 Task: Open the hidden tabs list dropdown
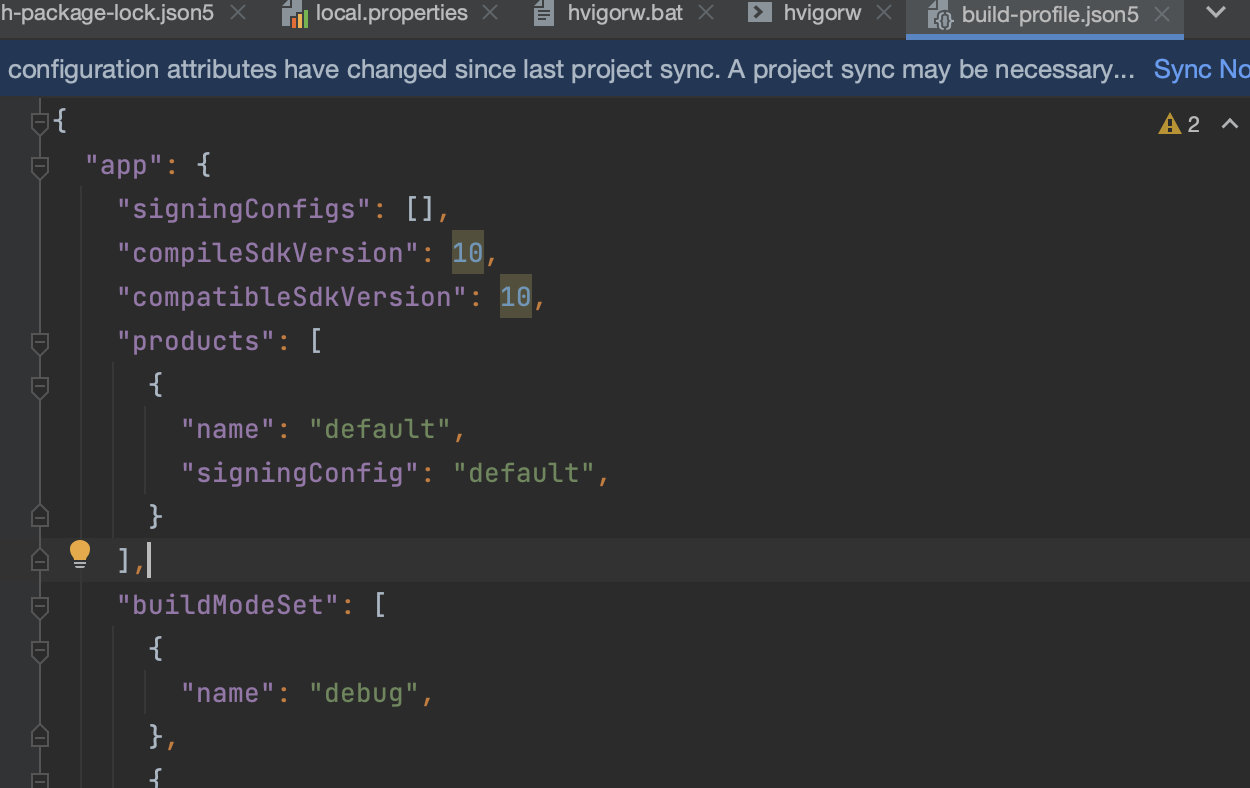(x=1216, y=13)
